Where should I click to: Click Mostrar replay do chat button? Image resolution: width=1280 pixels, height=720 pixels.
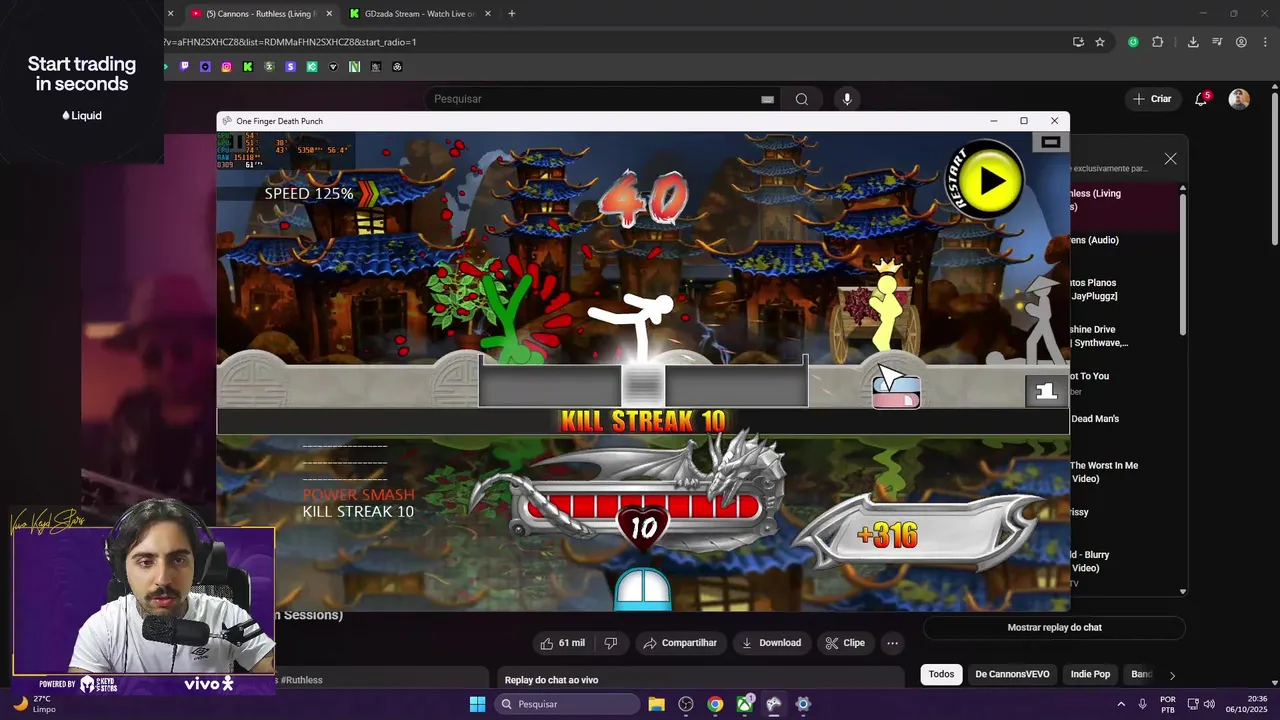point(1054,628)
